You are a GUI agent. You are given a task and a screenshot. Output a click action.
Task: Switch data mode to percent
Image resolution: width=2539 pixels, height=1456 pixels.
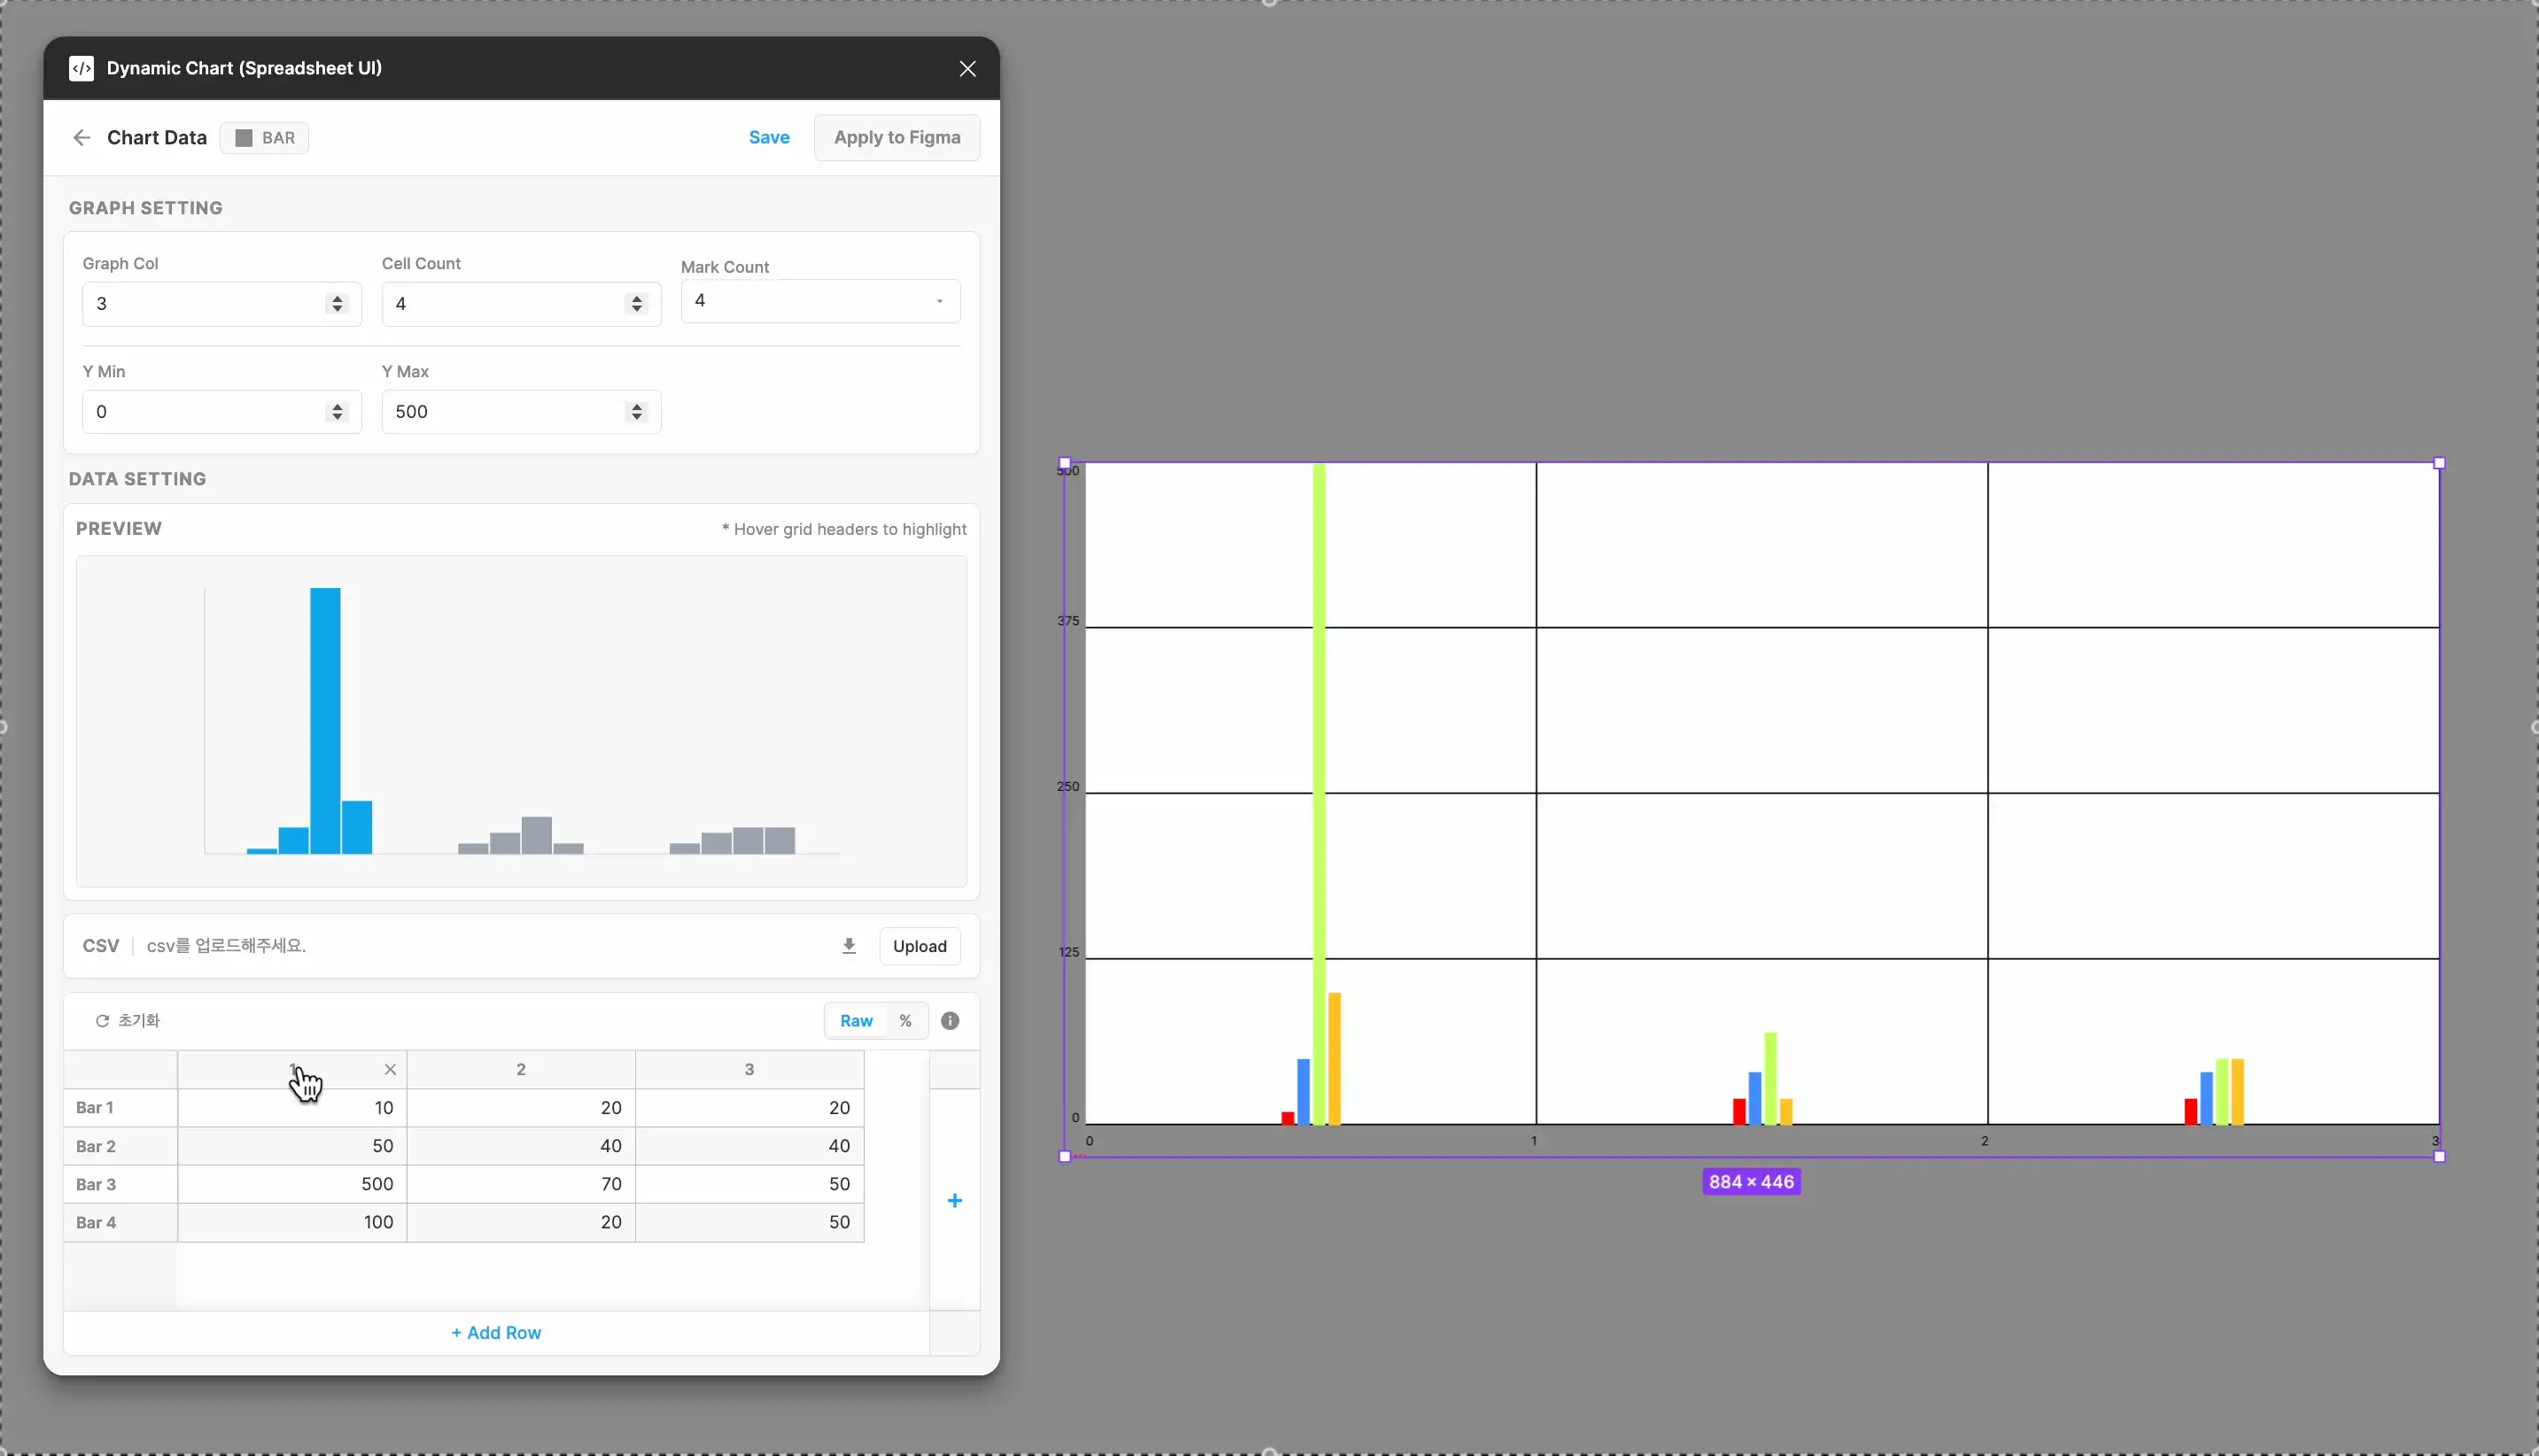coord(905,1021)
